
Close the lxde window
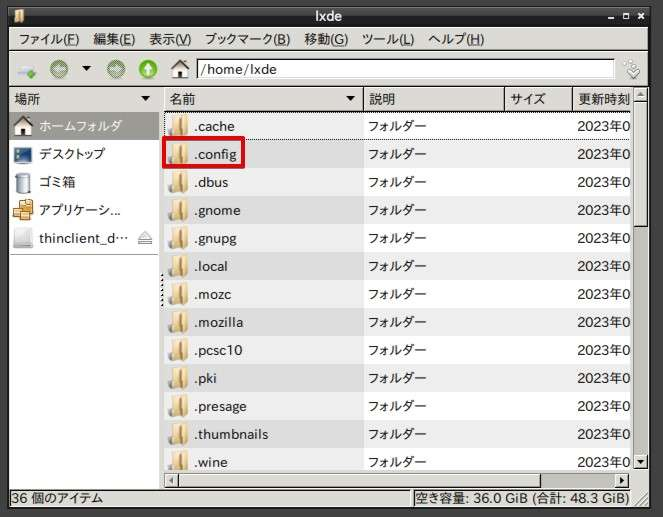point(641,16)
